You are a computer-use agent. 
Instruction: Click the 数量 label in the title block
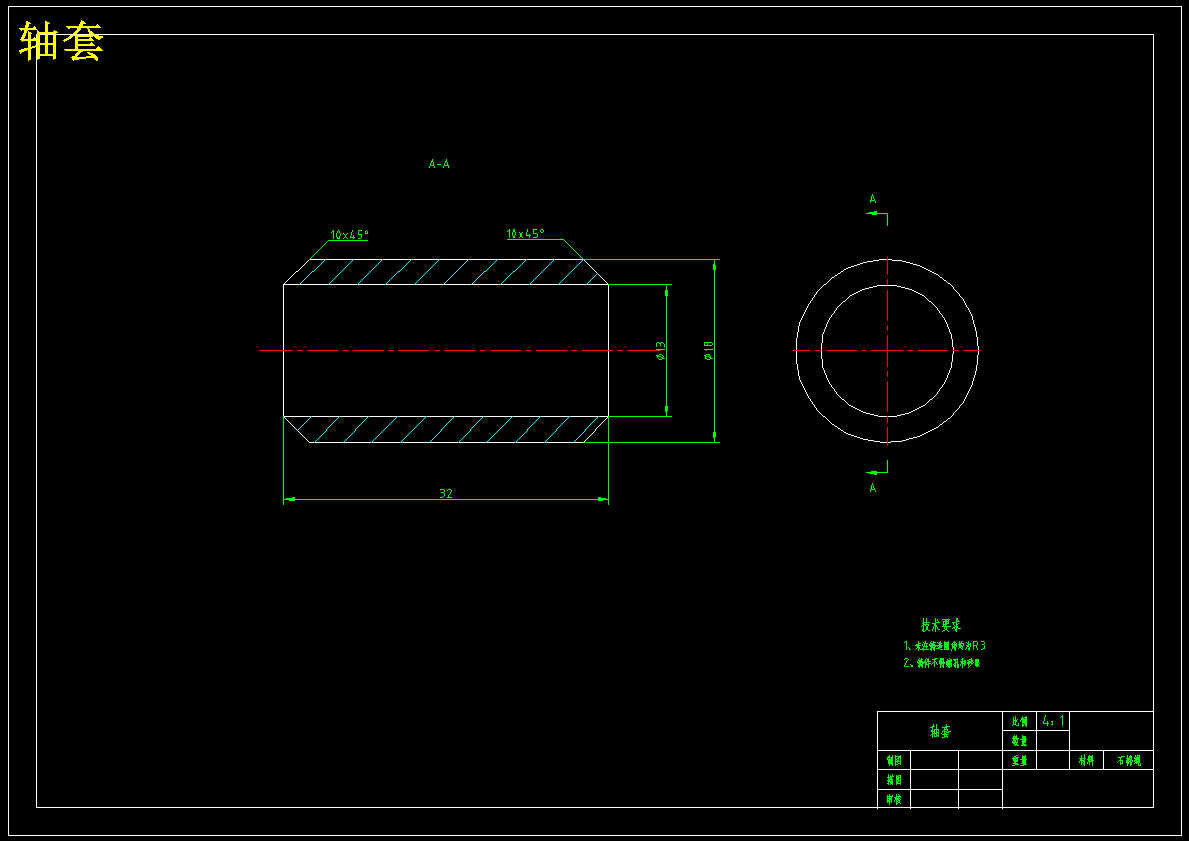(x=1020, y=741)
